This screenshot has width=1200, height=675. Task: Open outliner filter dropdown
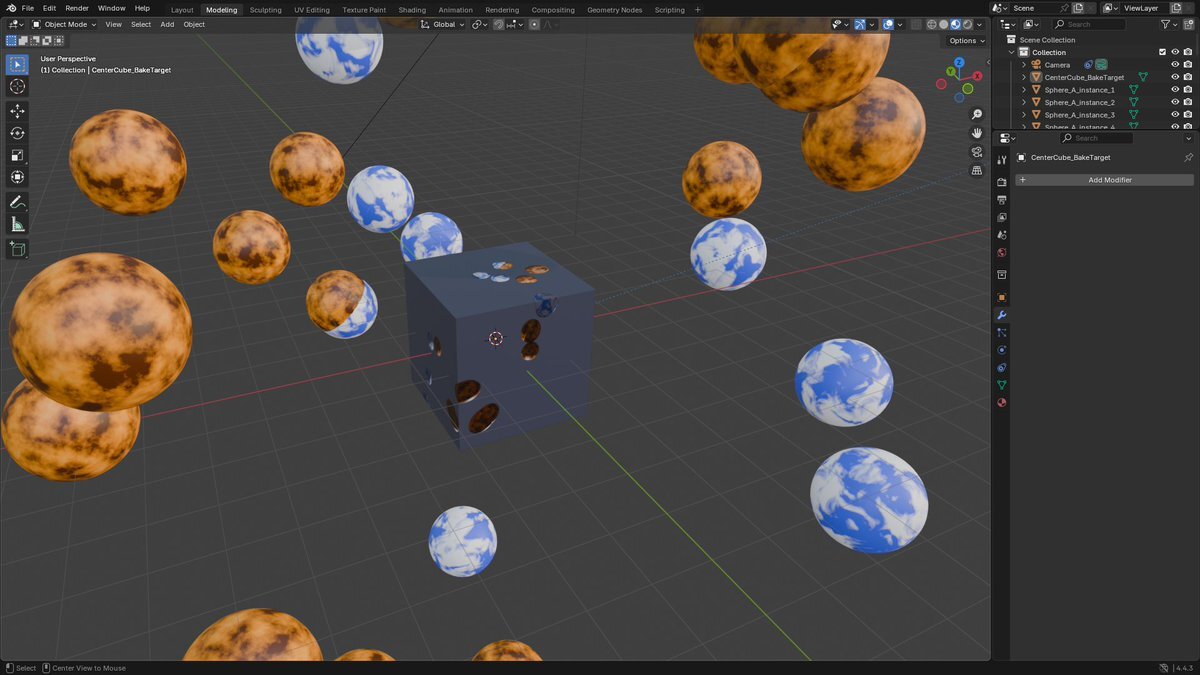(x=1169, y=24)
